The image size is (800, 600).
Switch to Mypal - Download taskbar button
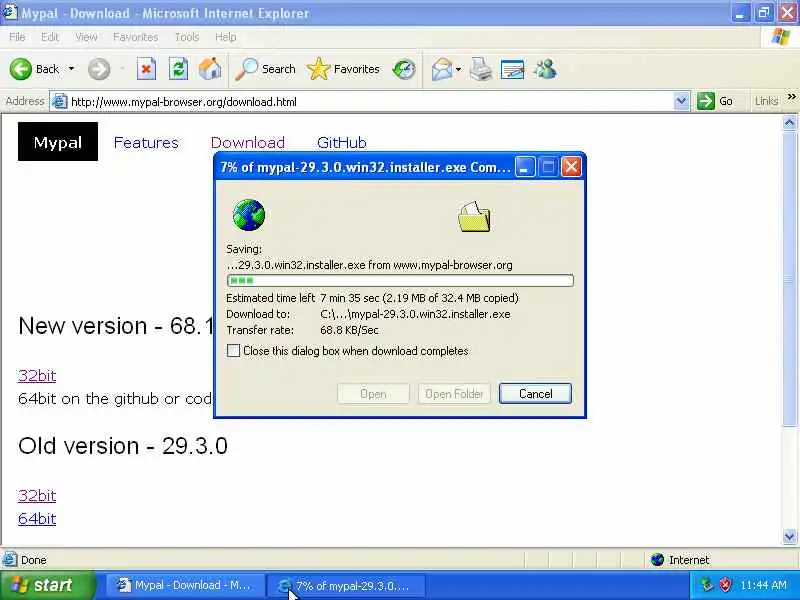coord(184,585)
